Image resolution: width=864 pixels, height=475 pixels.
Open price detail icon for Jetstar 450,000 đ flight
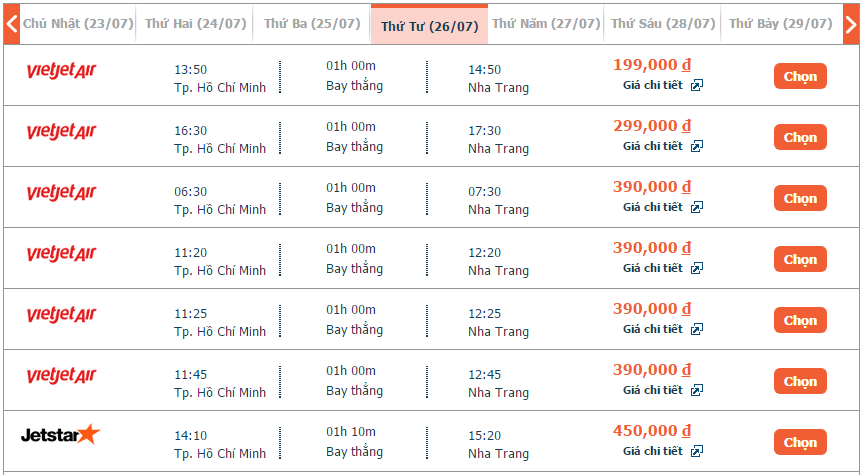pos(697,451)
